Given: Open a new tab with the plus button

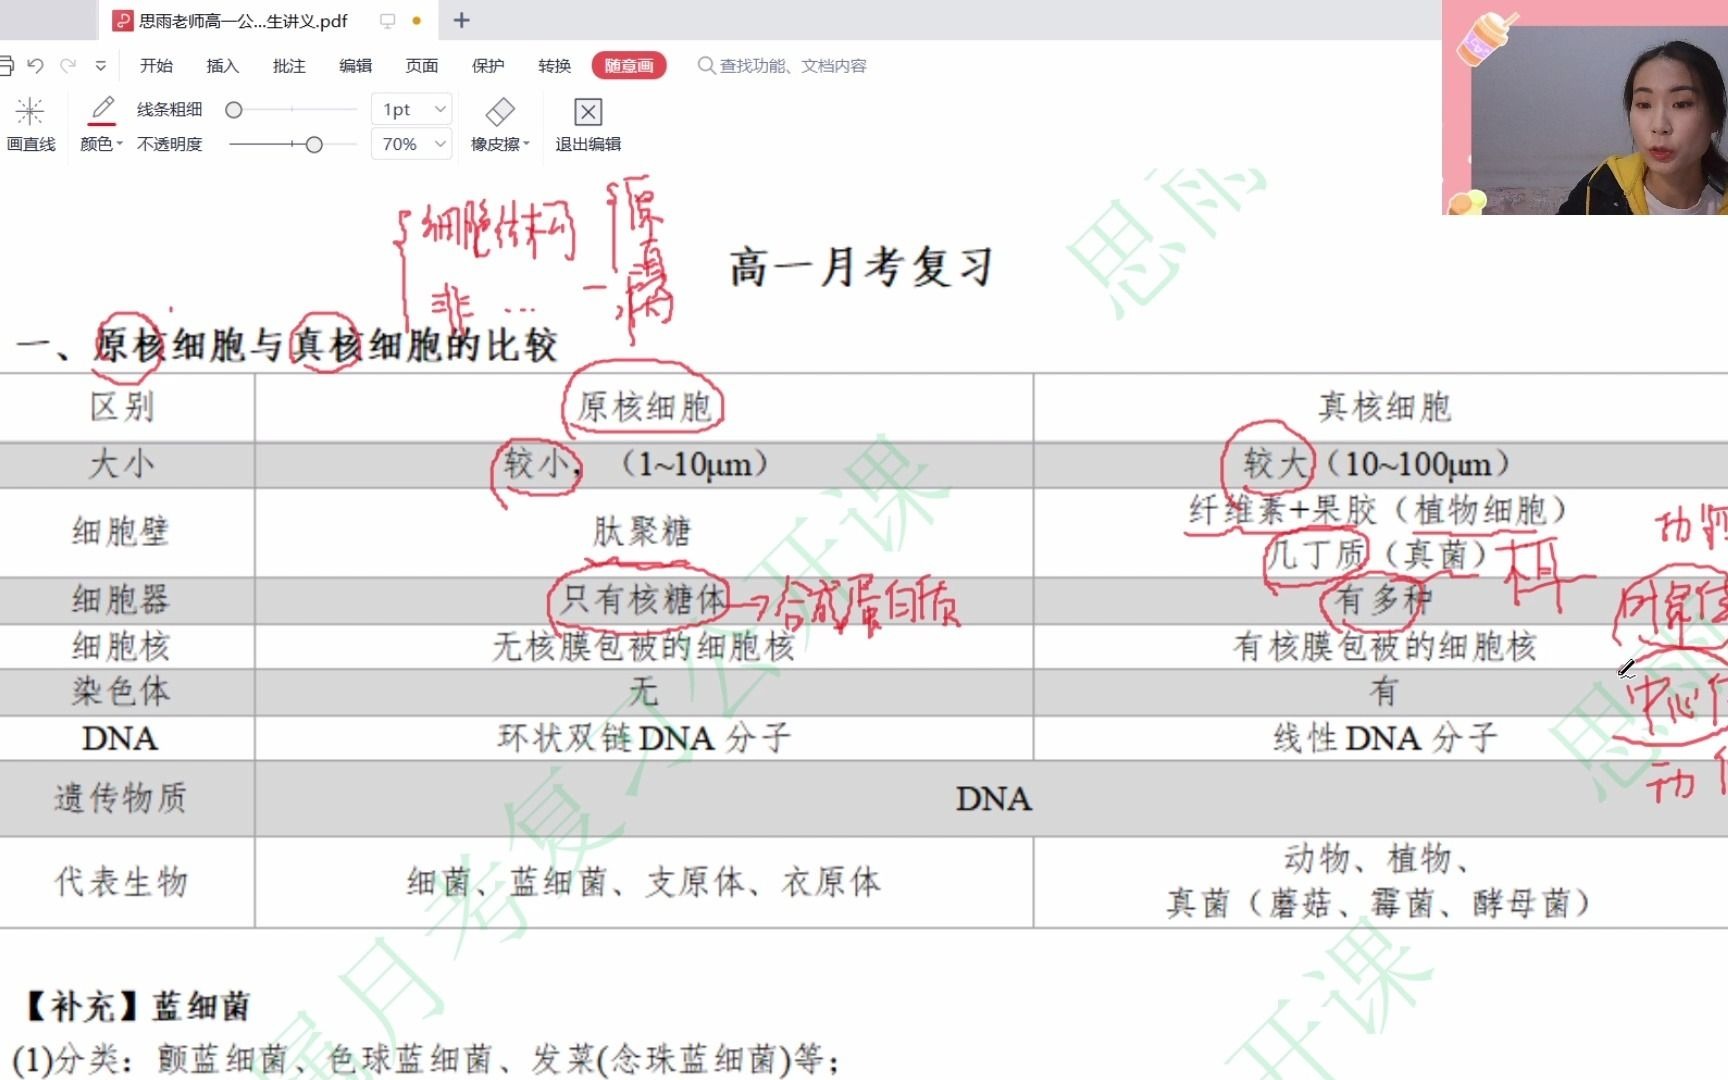Looking at the screenshot, I should point(461,20).
